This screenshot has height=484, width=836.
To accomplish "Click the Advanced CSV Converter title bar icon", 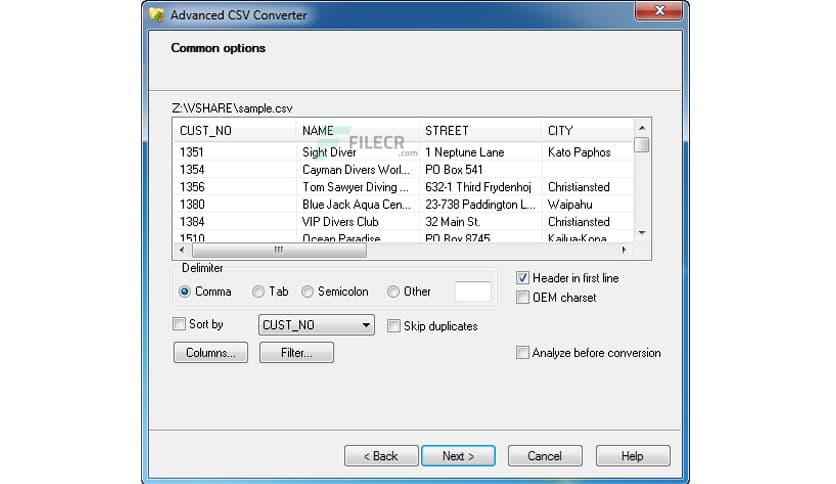I will tap(157, 15).
